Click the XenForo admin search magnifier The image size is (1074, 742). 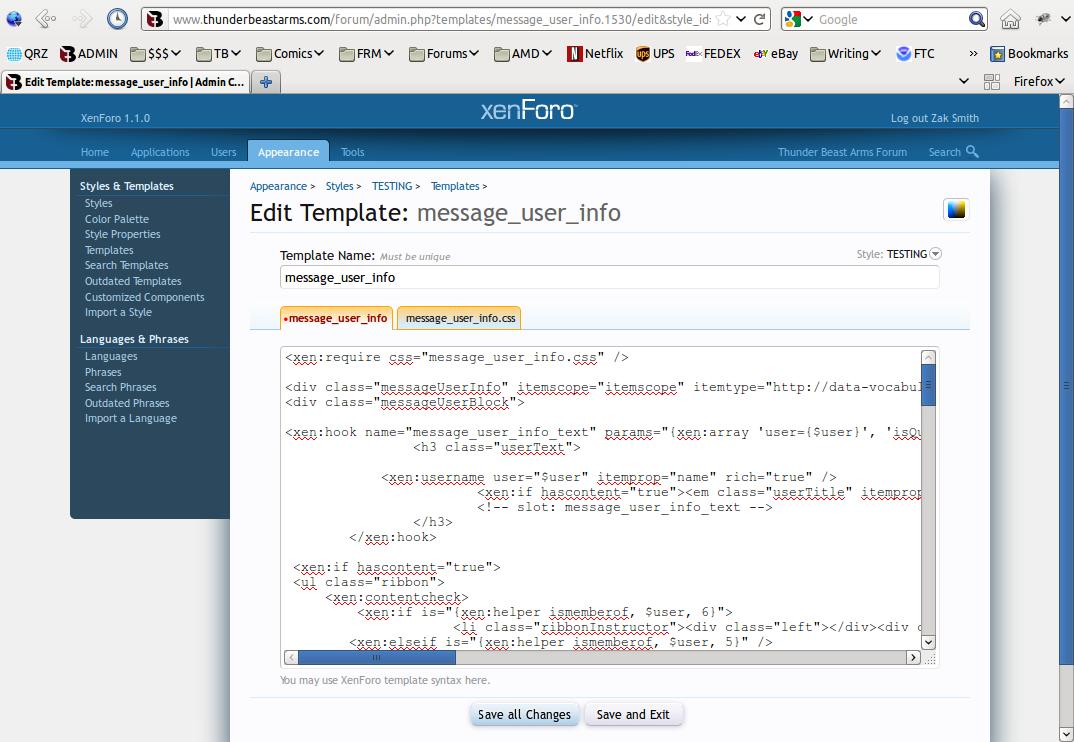[972, 152]
